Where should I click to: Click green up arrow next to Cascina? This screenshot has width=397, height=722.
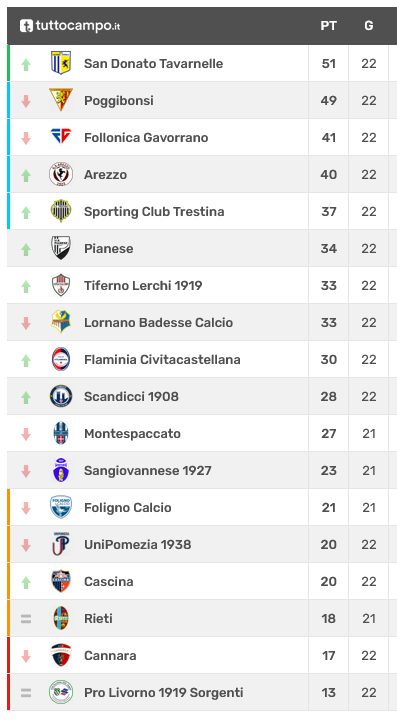click(x=26, y=582)
